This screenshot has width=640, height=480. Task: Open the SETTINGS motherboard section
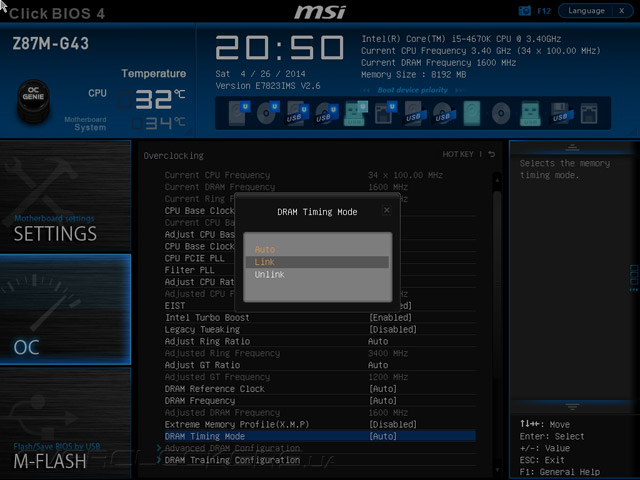(x=65, y=196)
